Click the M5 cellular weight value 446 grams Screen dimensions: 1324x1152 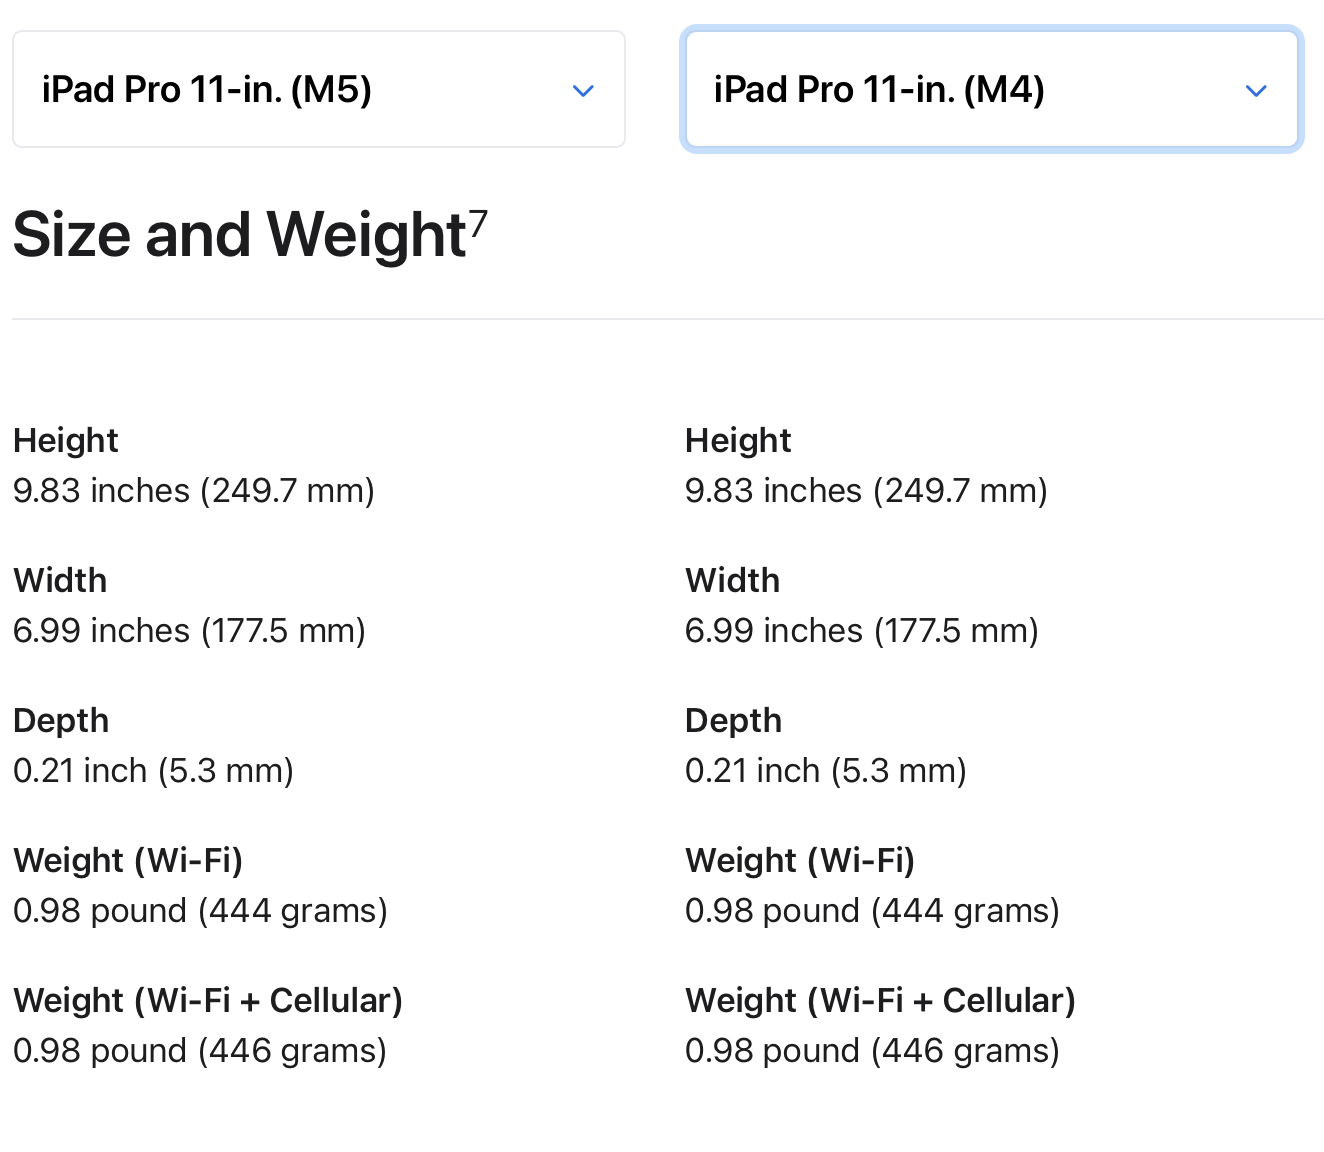(x=200, y=1051)
